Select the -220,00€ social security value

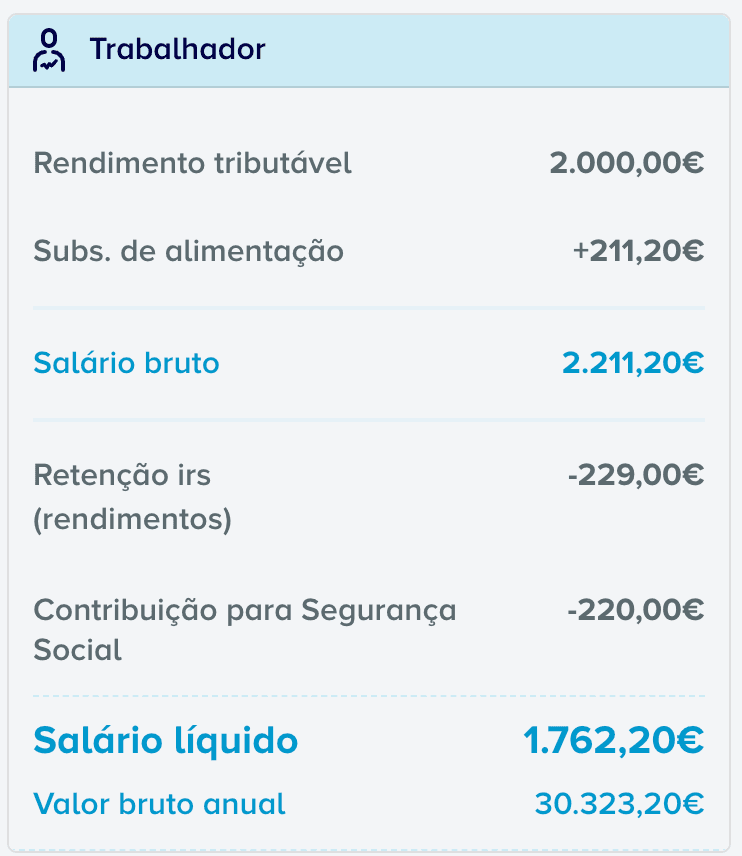[635, 609]
